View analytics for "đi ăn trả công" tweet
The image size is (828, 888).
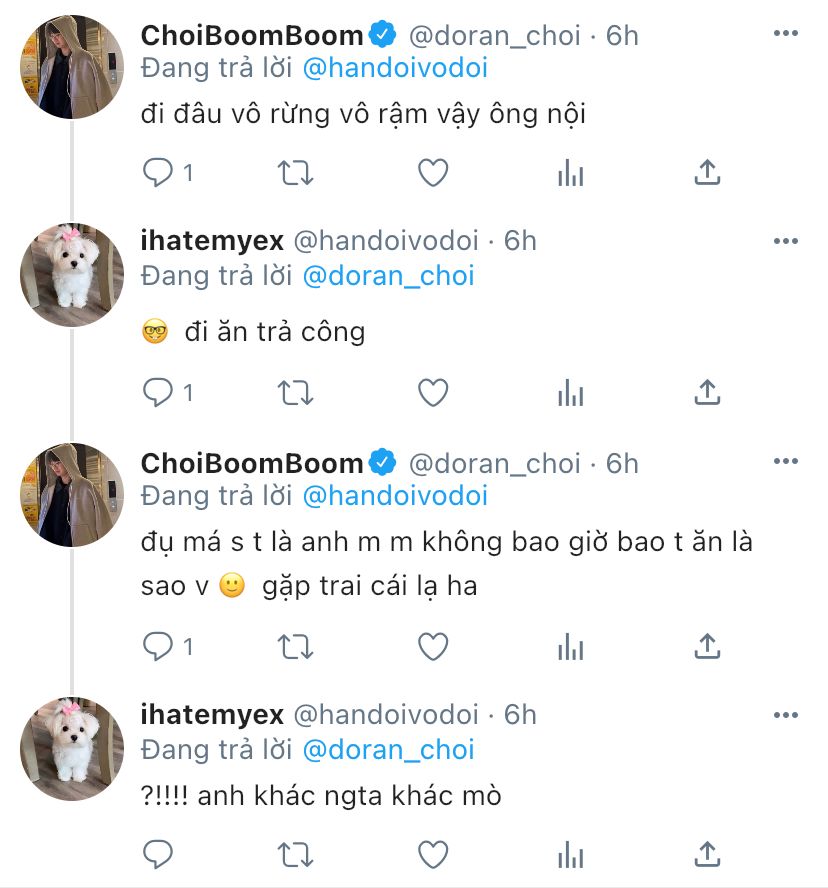tap(570, 393)
